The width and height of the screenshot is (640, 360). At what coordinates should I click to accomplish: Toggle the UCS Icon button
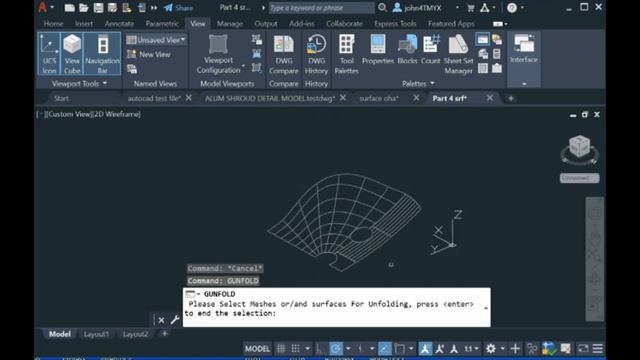click(x=49, y=54)
